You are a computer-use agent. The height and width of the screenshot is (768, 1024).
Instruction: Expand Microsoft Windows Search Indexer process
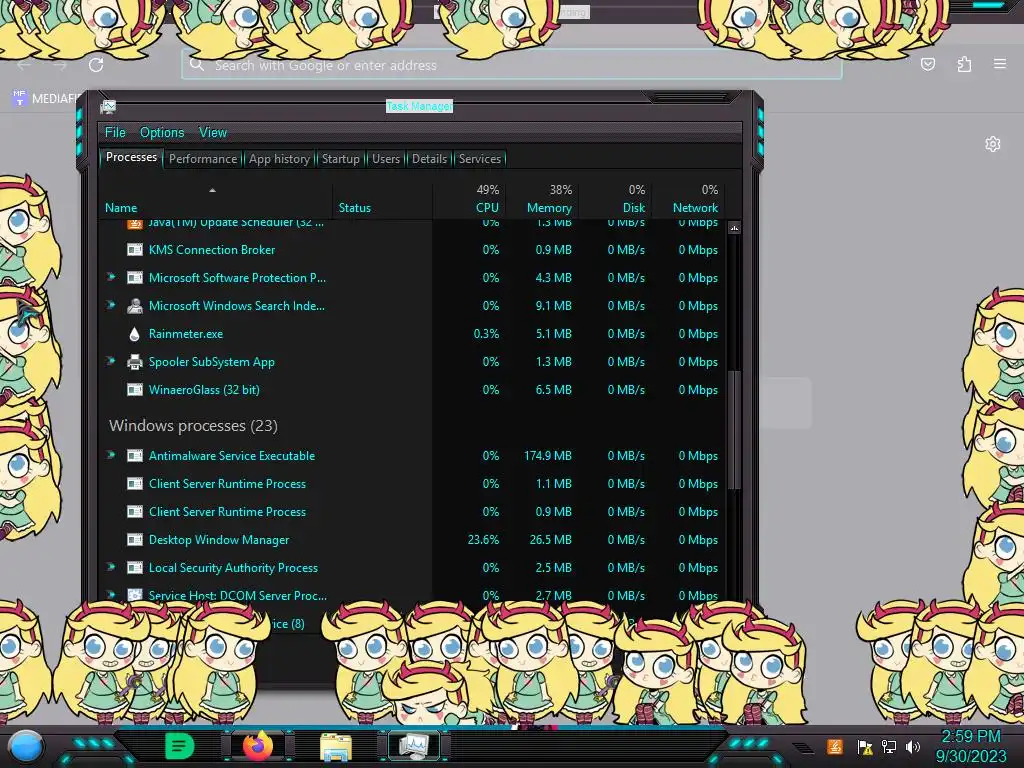[111, 305]
